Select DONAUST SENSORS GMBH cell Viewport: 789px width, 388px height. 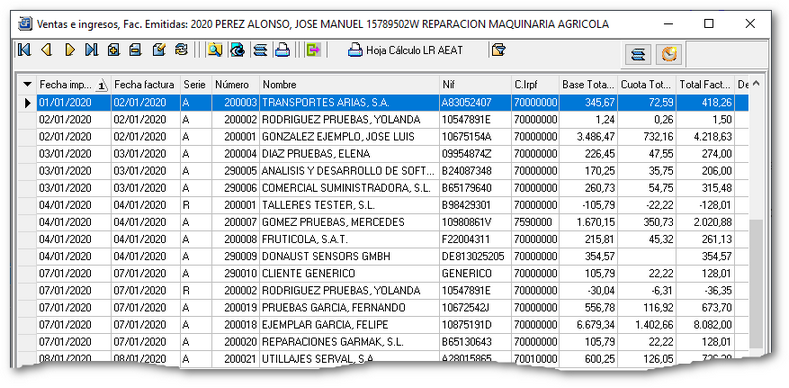click(x=349, y=257)
